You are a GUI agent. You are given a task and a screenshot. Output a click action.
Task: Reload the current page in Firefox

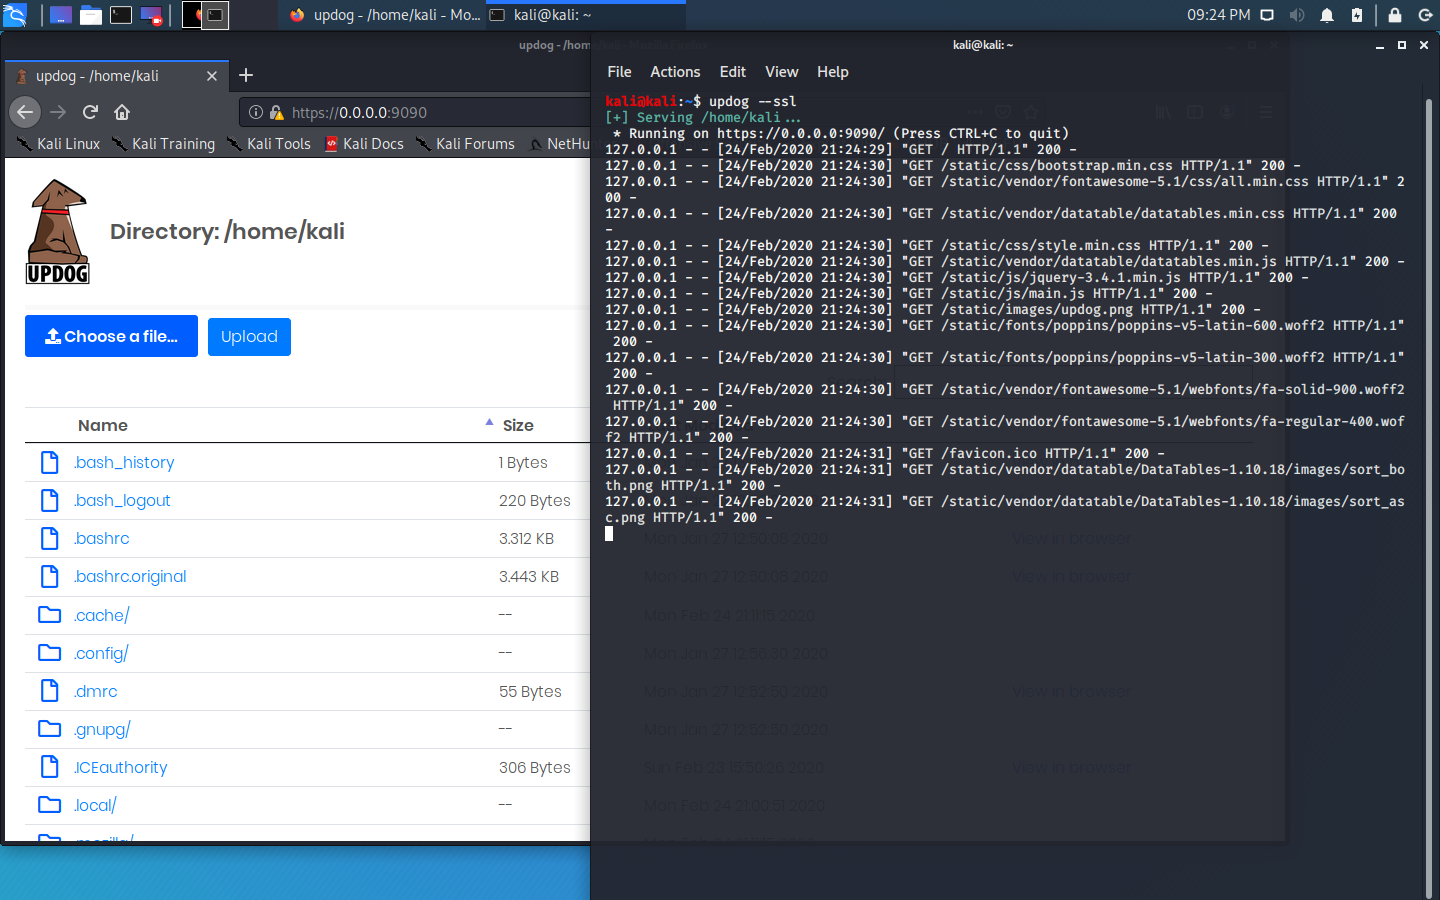click(x=89, y=112)
